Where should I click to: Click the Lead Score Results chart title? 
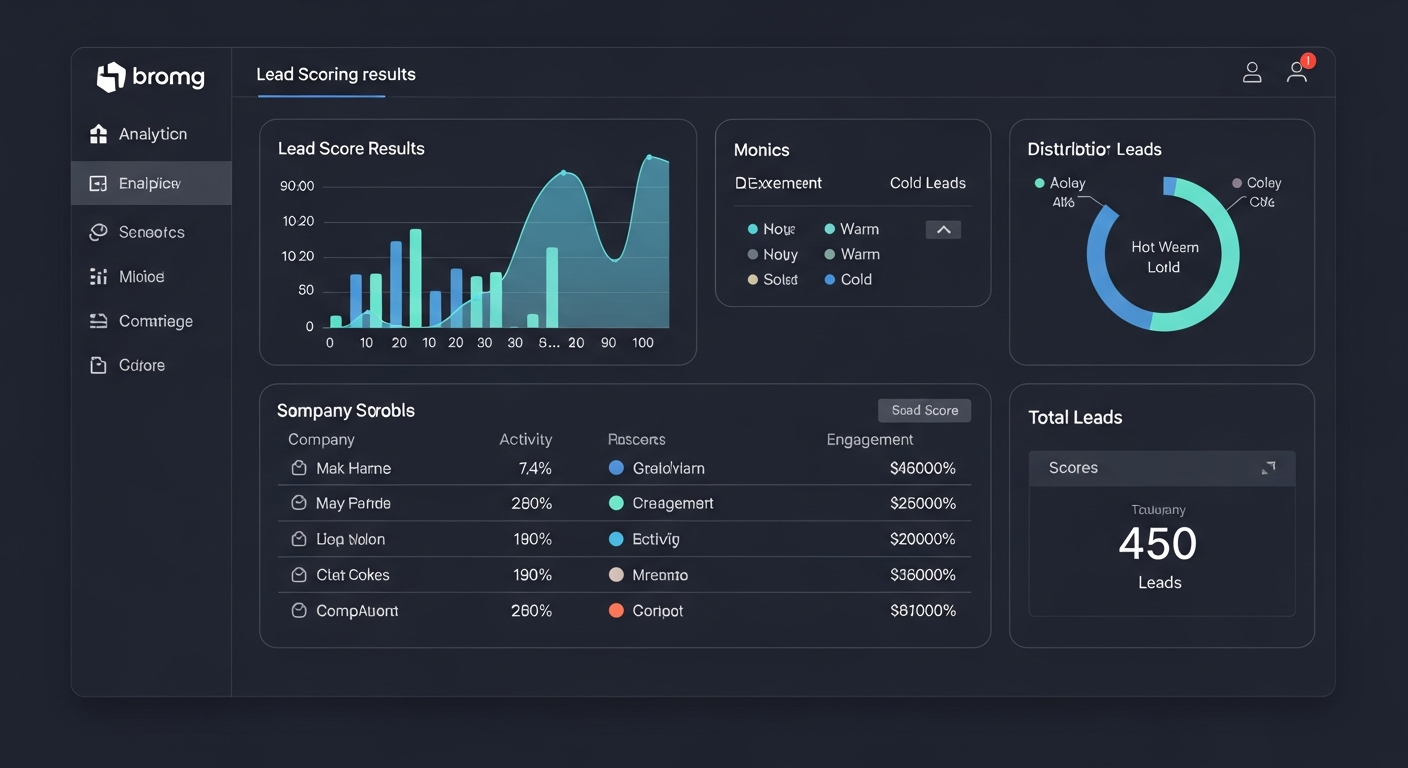(351, 149)
